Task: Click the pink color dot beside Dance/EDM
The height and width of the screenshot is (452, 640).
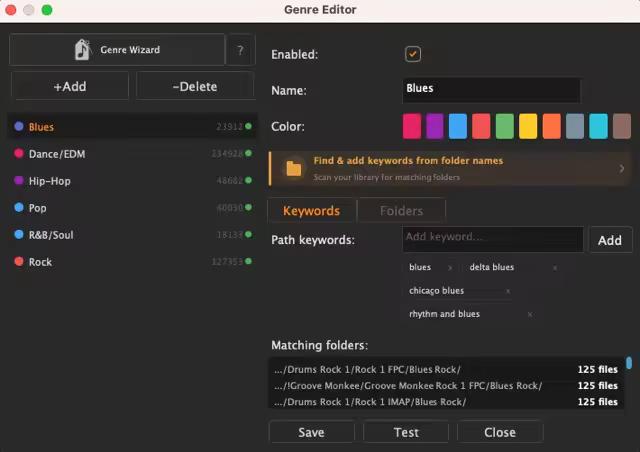Action: click(x=19, y=153)
